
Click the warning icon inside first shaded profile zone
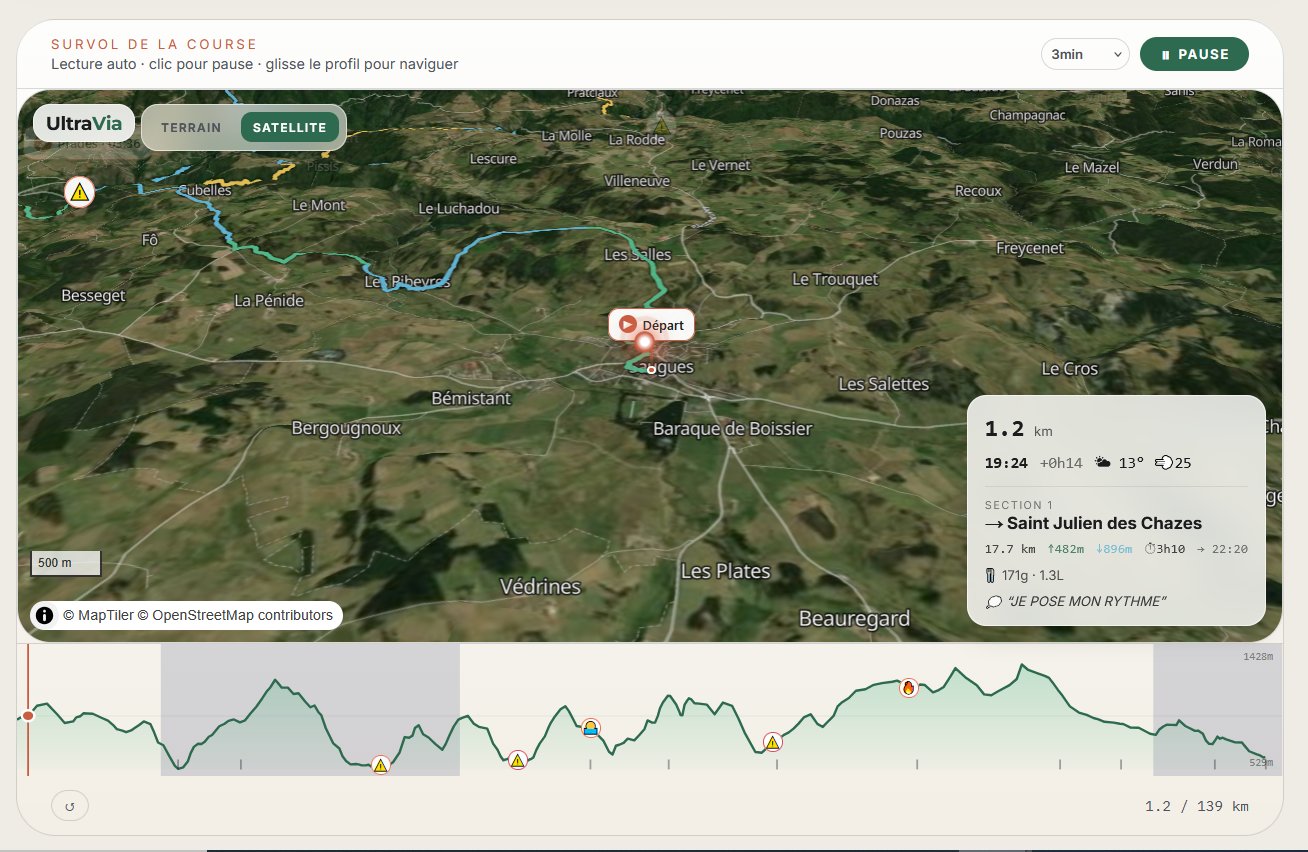[x=380, y=765]
